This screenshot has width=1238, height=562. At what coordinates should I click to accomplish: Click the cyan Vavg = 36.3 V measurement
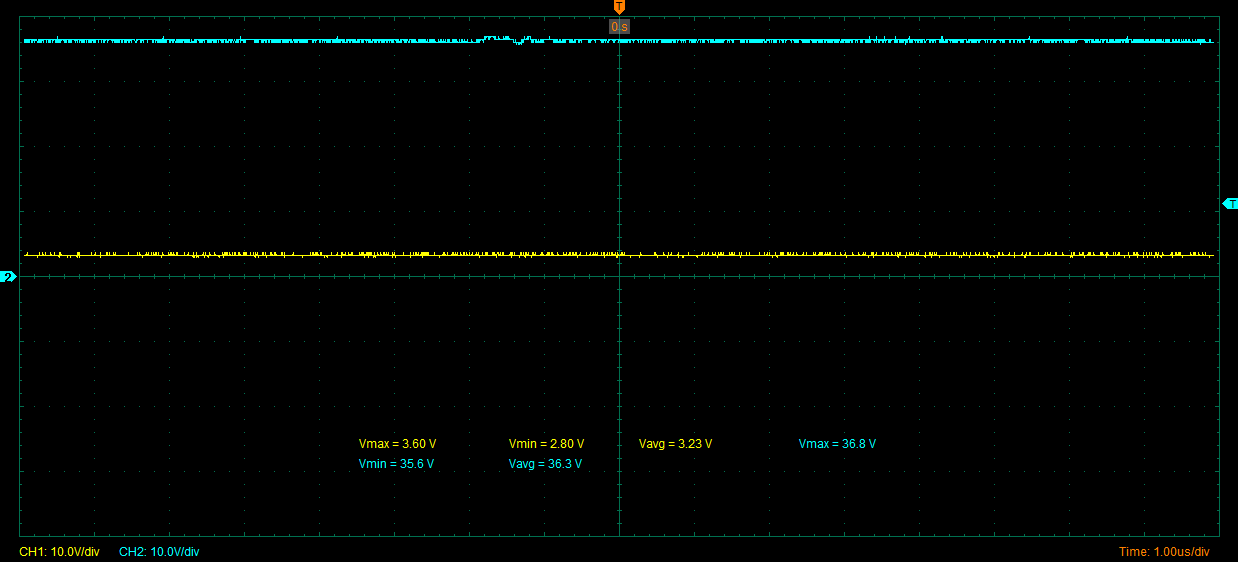545,464
